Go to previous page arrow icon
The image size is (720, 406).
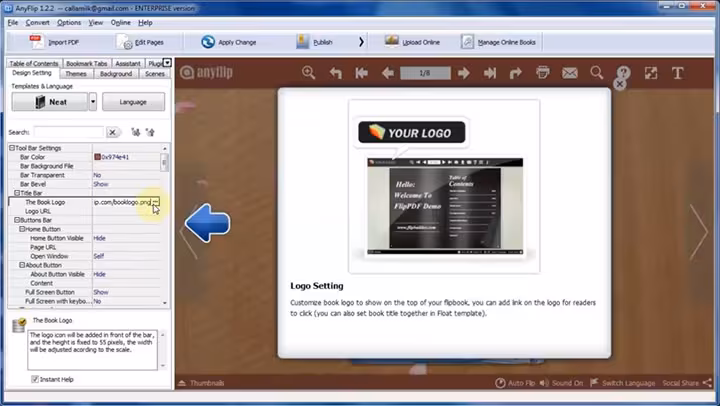point(388,73)
